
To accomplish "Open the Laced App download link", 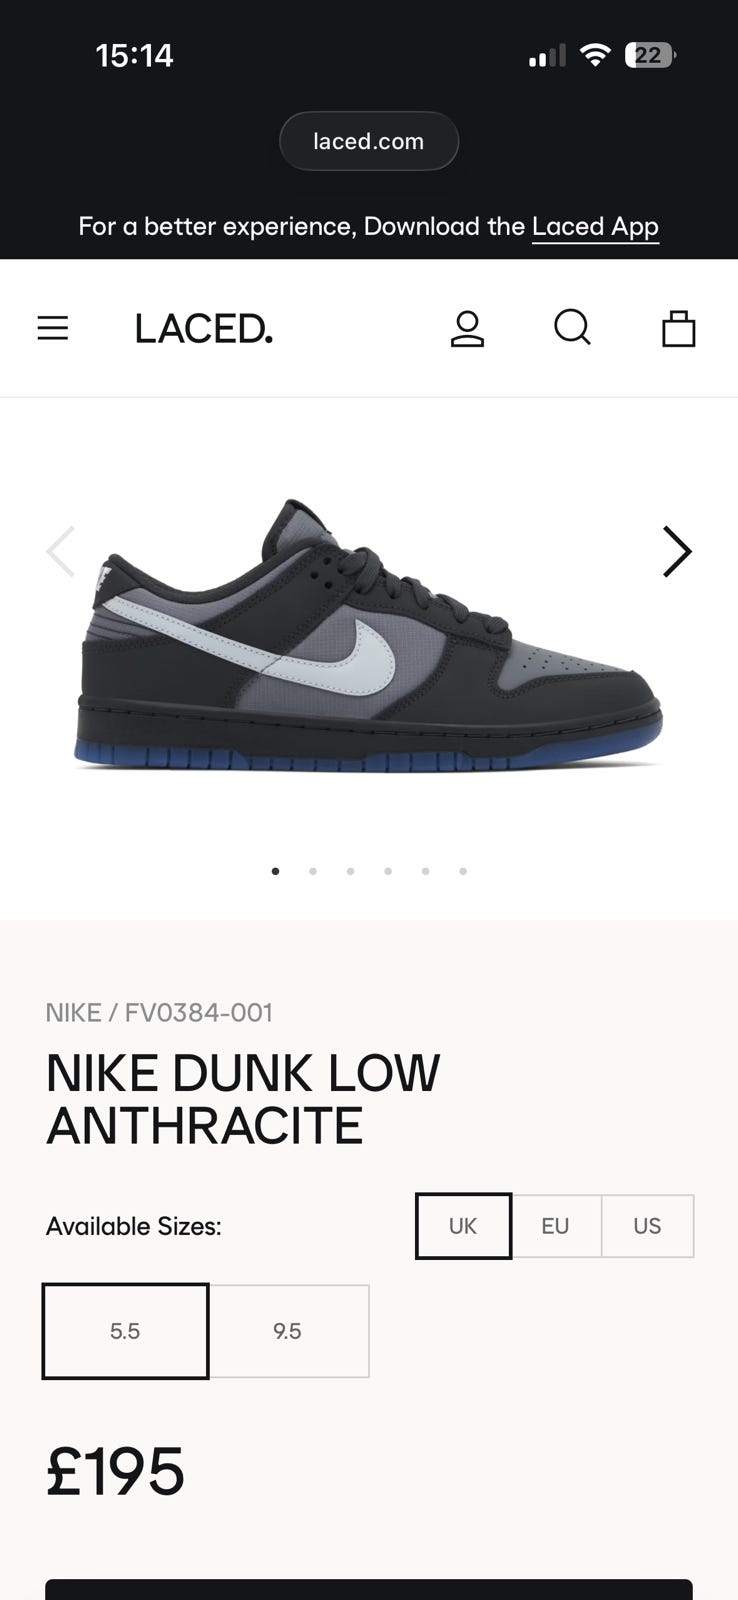I will coord(595,227).
